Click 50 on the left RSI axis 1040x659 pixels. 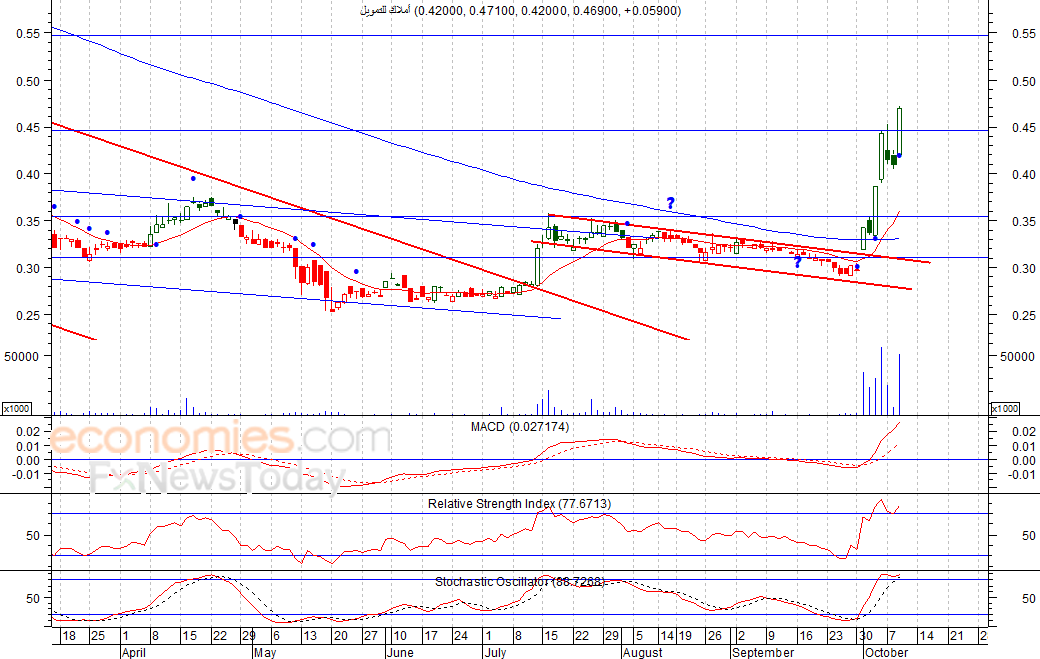pos(33,536)
